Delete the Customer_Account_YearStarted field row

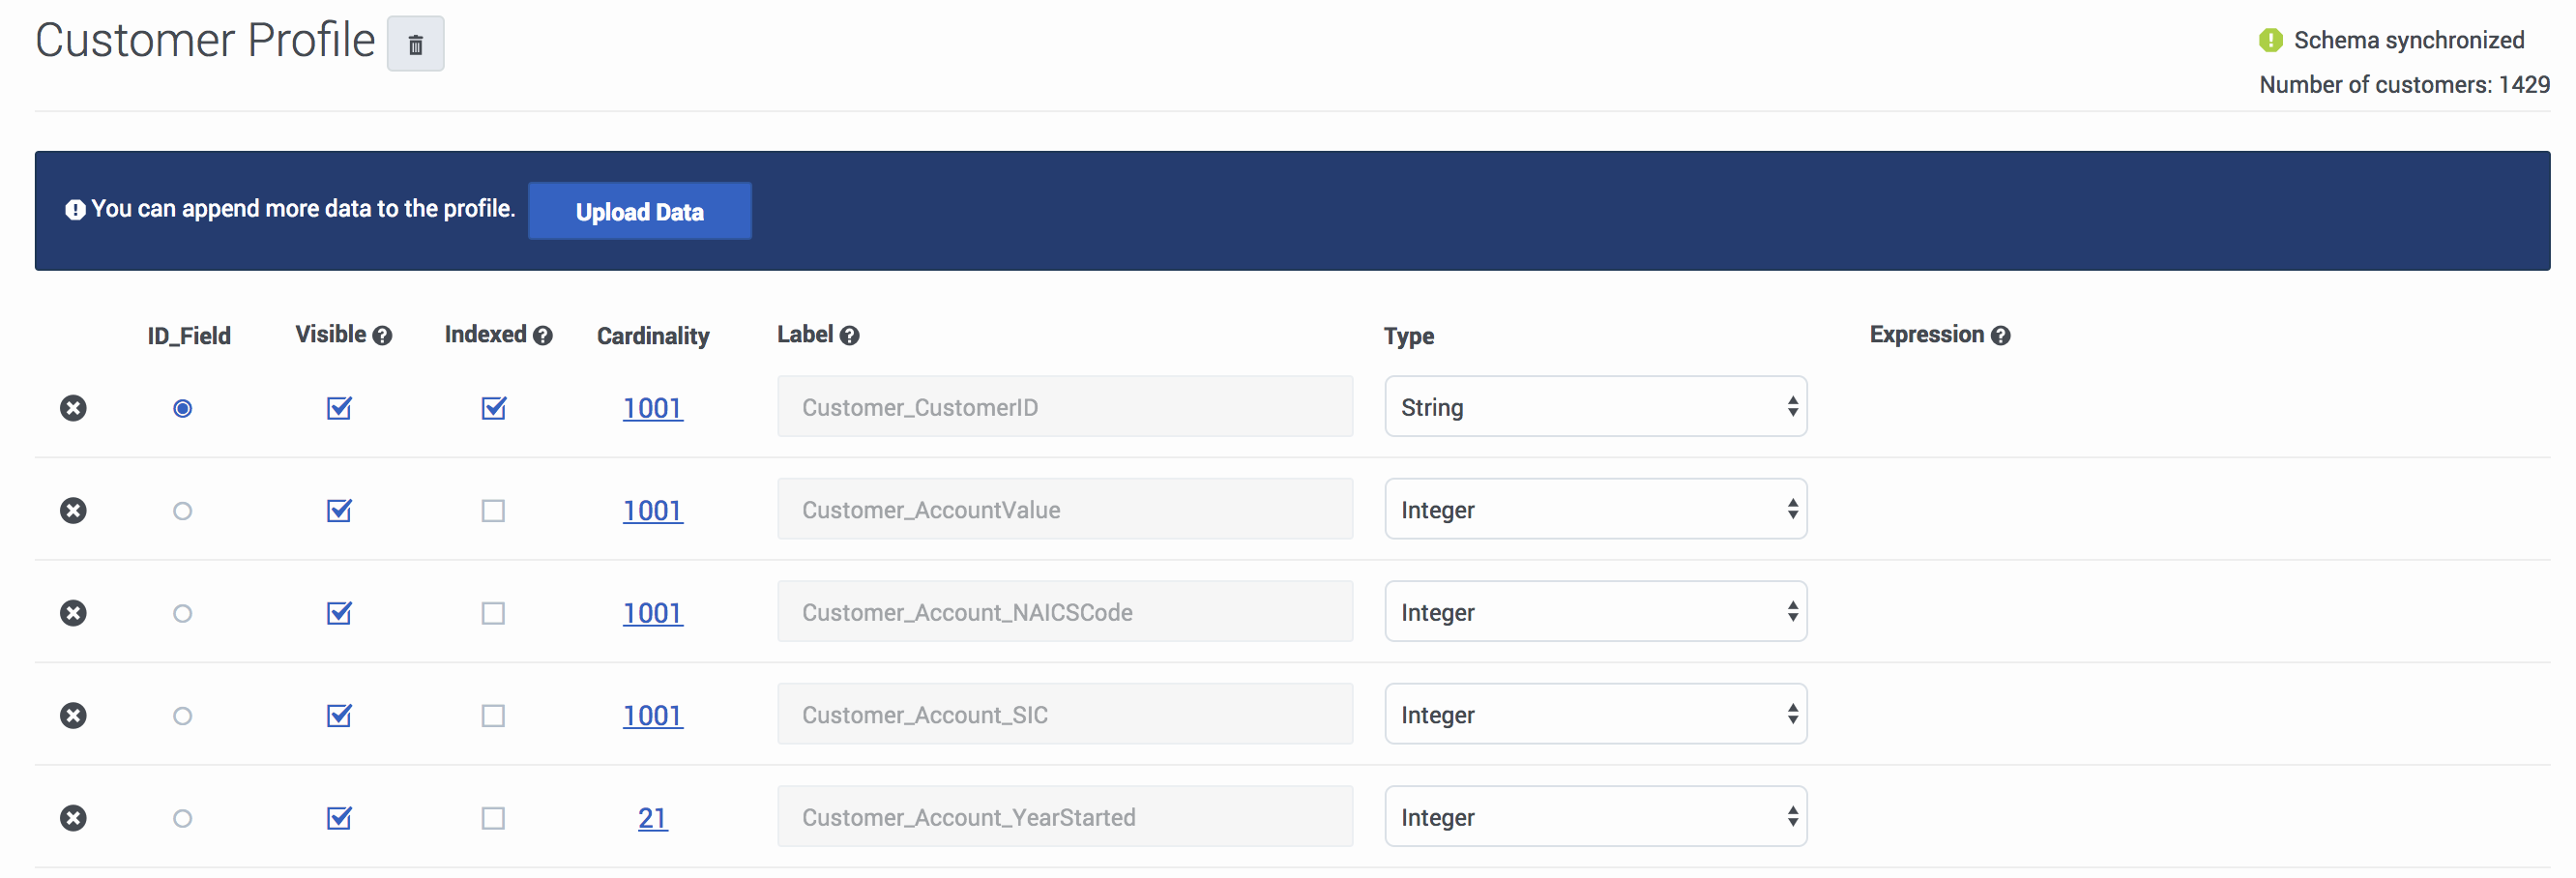(x=73, y=818)
